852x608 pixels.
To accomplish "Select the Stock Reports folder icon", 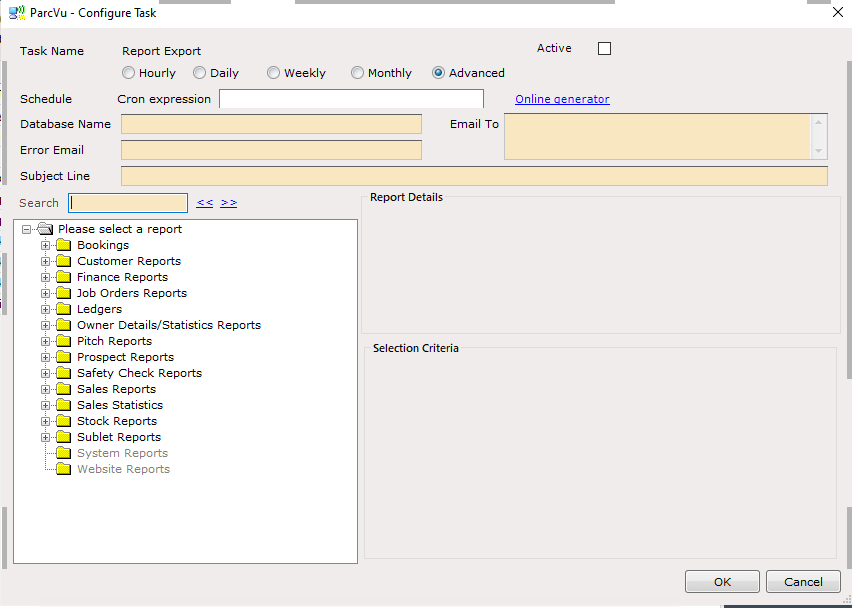I will (x=64, y=421).
